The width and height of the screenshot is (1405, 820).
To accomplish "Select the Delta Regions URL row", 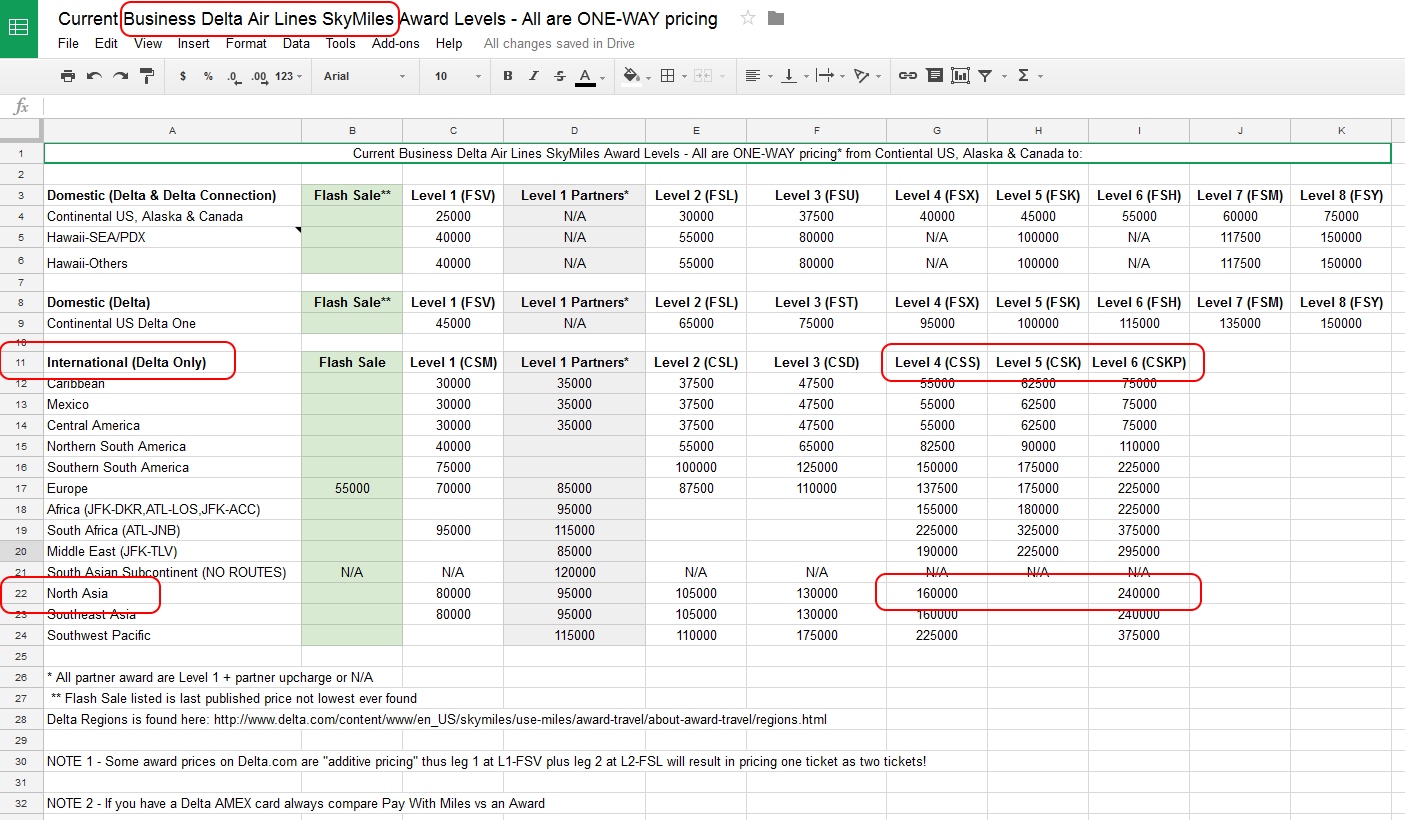I will tap(436, 719).
